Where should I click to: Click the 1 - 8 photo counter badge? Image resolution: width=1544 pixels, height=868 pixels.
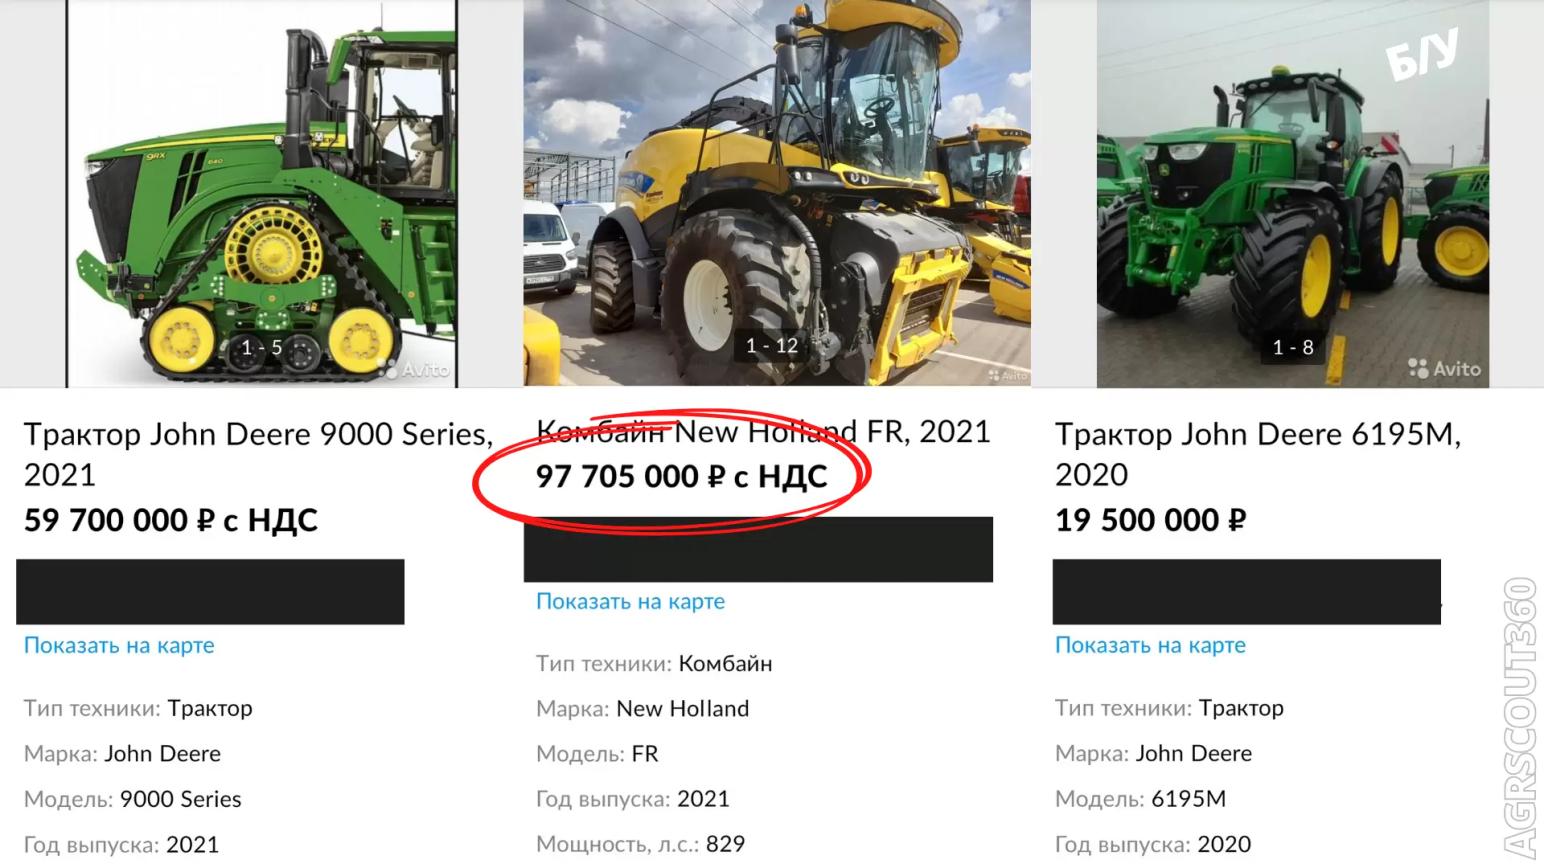1293,348
